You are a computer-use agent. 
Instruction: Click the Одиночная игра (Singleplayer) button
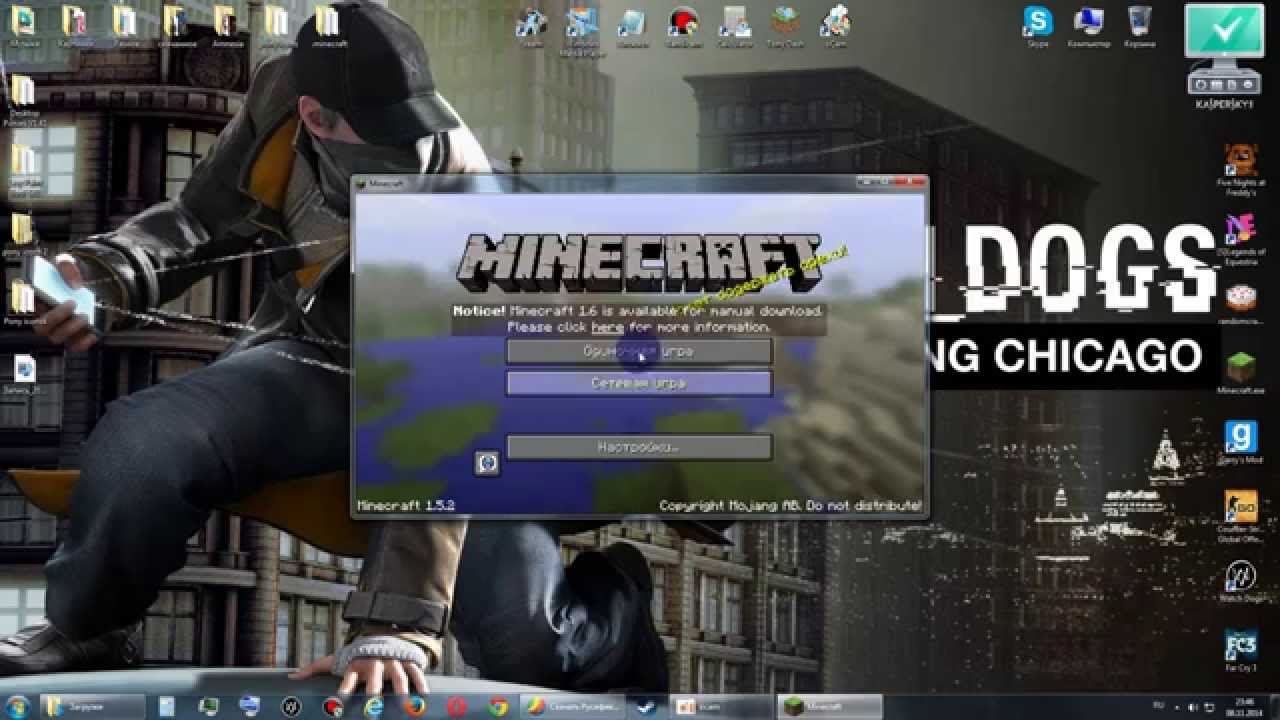tap(639, 351)
